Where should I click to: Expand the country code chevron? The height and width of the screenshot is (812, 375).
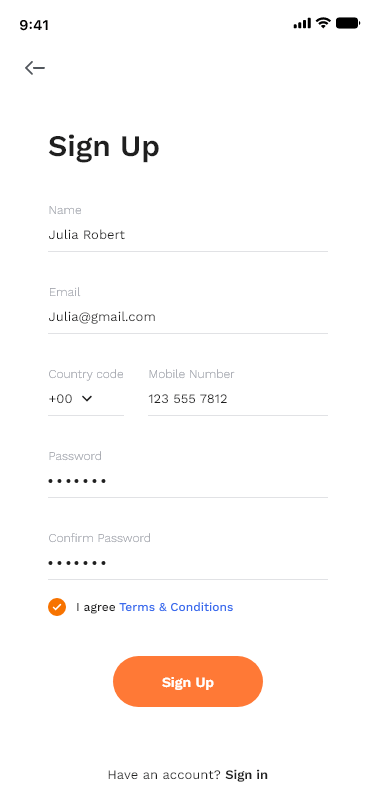click(87, 398)
